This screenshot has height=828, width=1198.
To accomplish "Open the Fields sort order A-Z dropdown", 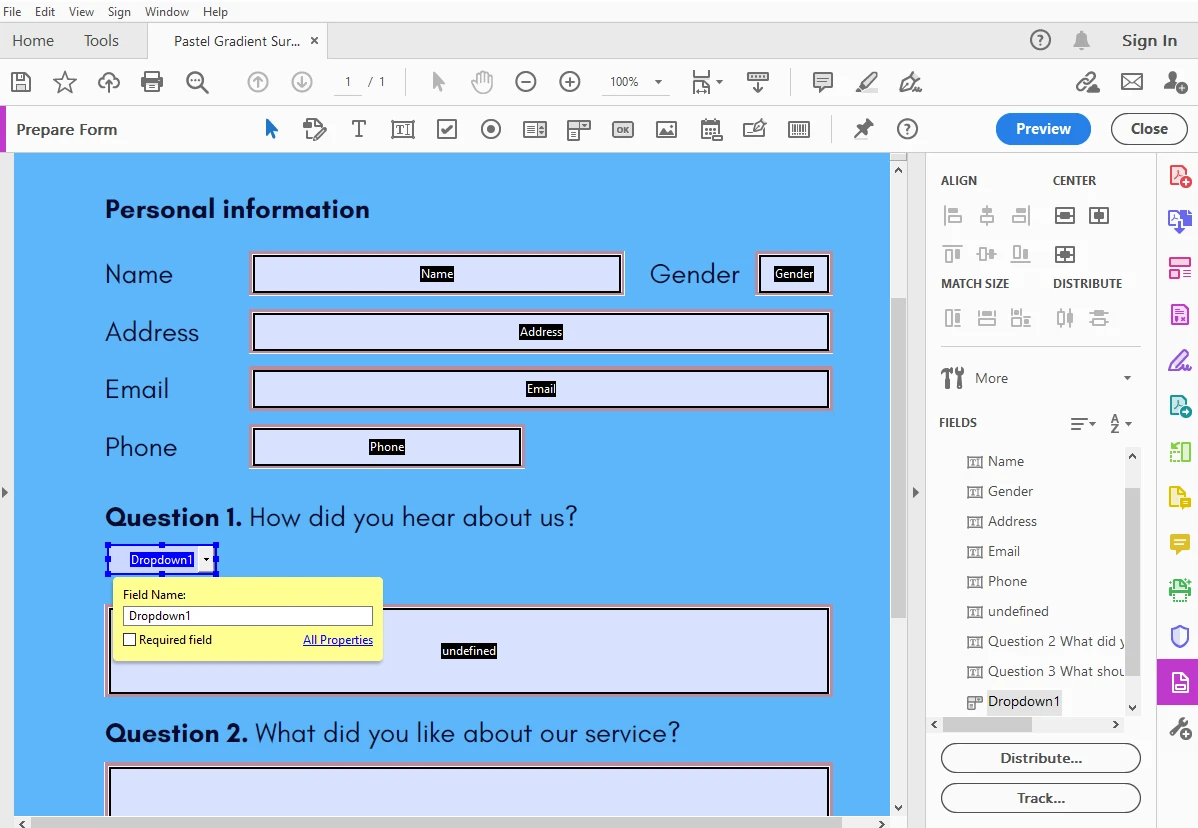I will tap(1120, 423).
